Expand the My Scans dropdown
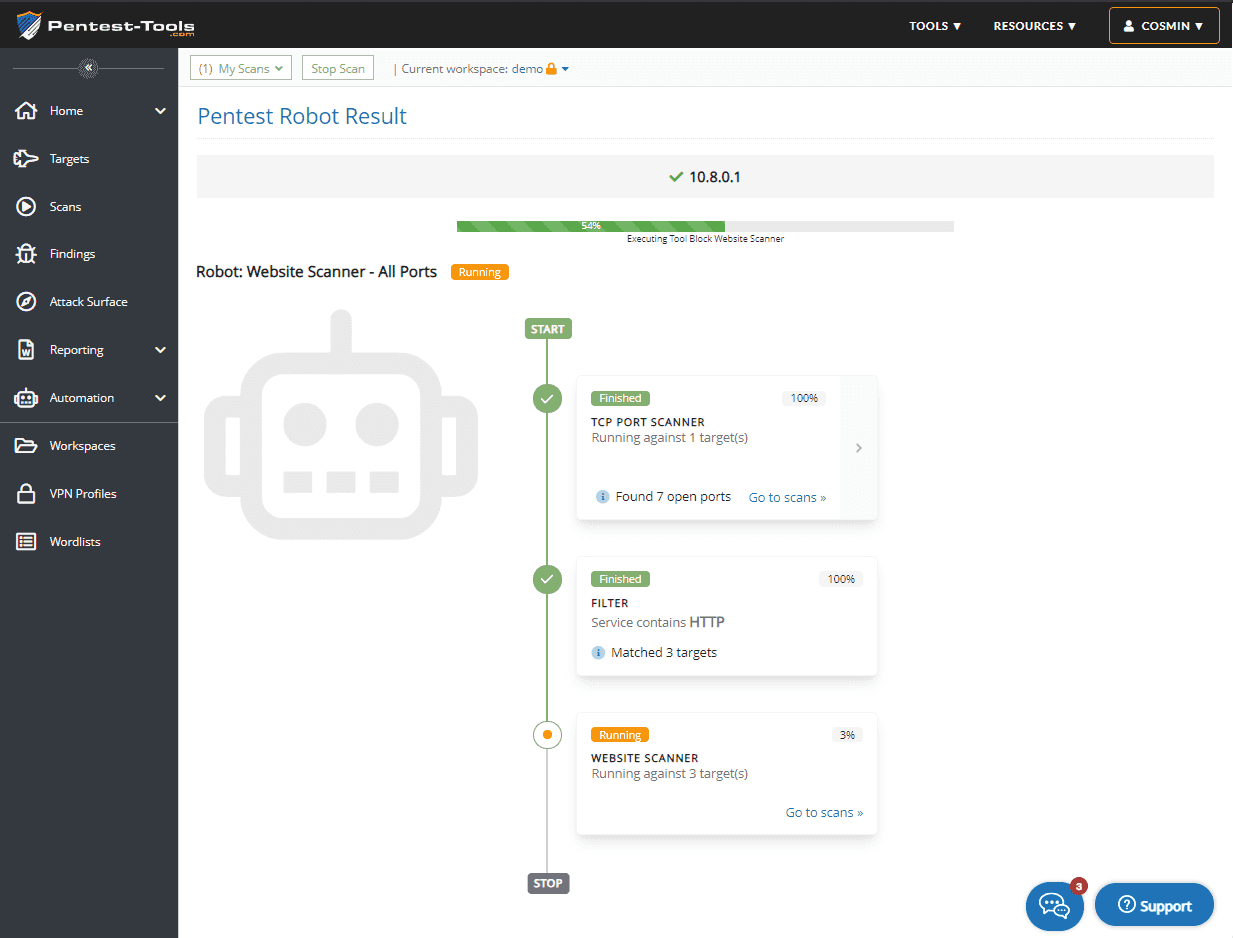 click(x=240, y=68)
